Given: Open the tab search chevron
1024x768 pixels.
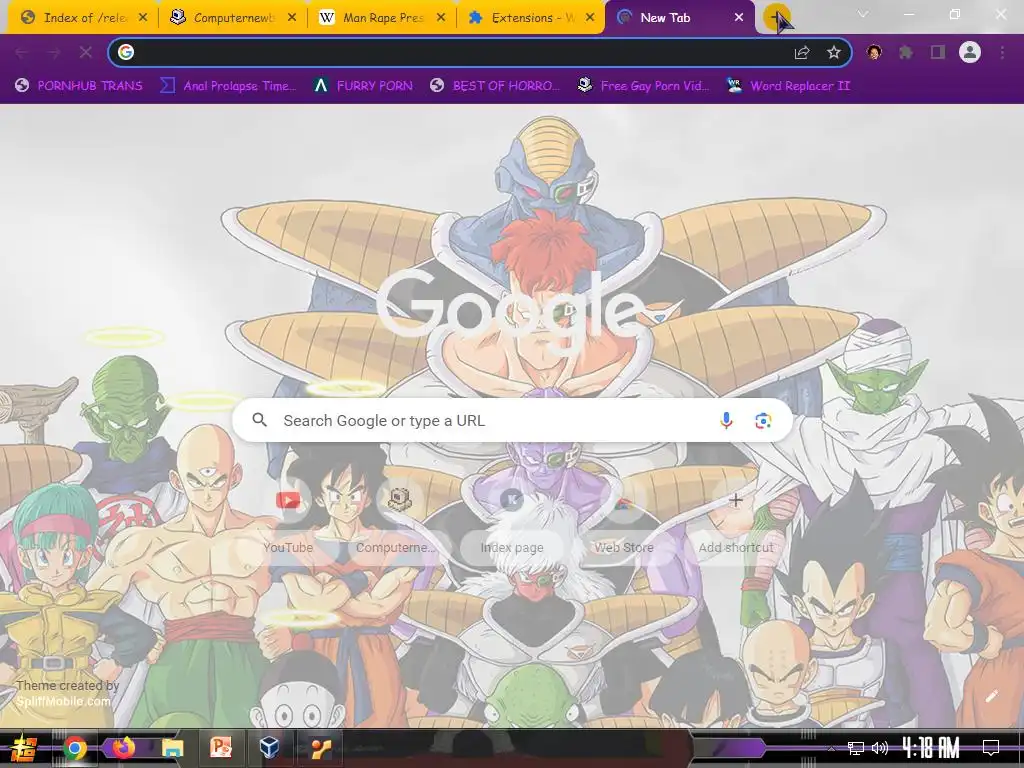Looking at the screenshot, I should pyautogui.click(x=863, y=14).
